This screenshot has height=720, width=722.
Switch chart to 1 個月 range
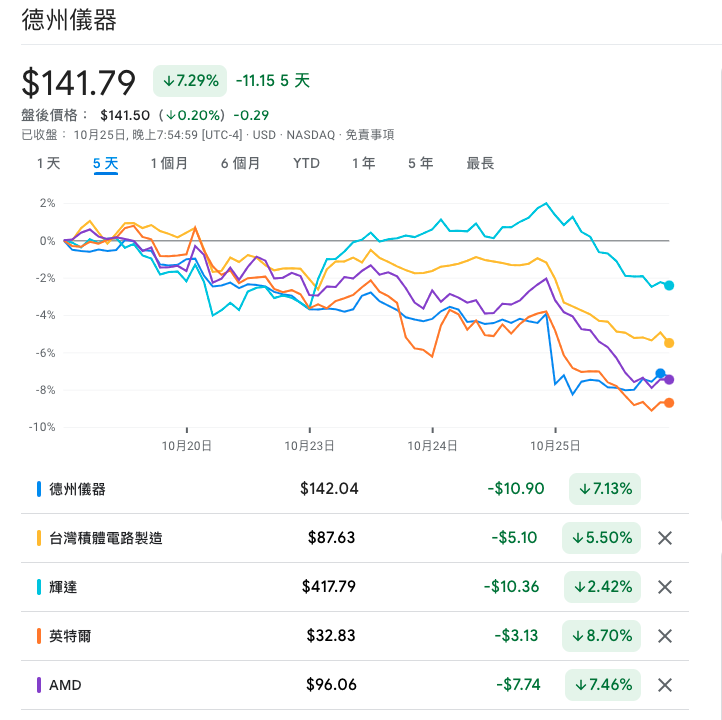click(x=169, y=163)
